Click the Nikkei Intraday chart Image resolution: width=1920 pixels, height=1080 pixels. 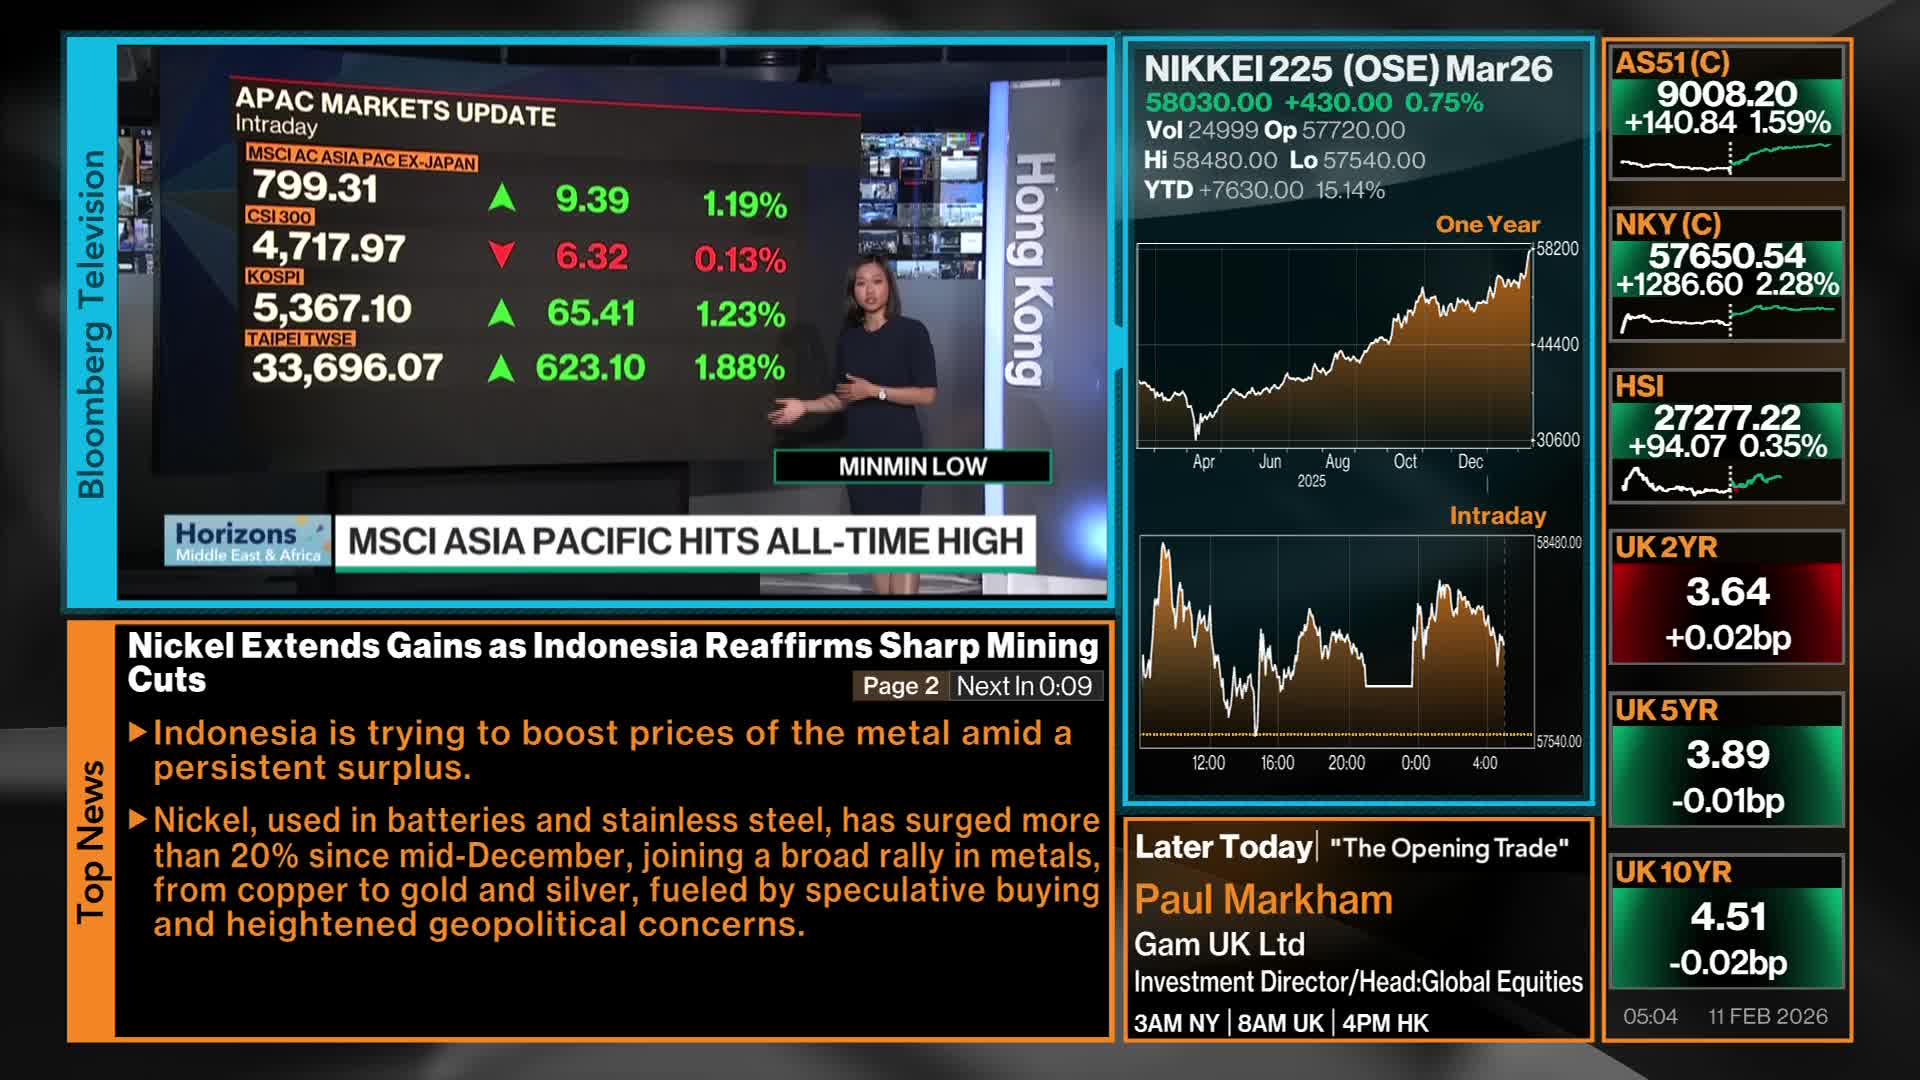click(x=1337, y=642)
